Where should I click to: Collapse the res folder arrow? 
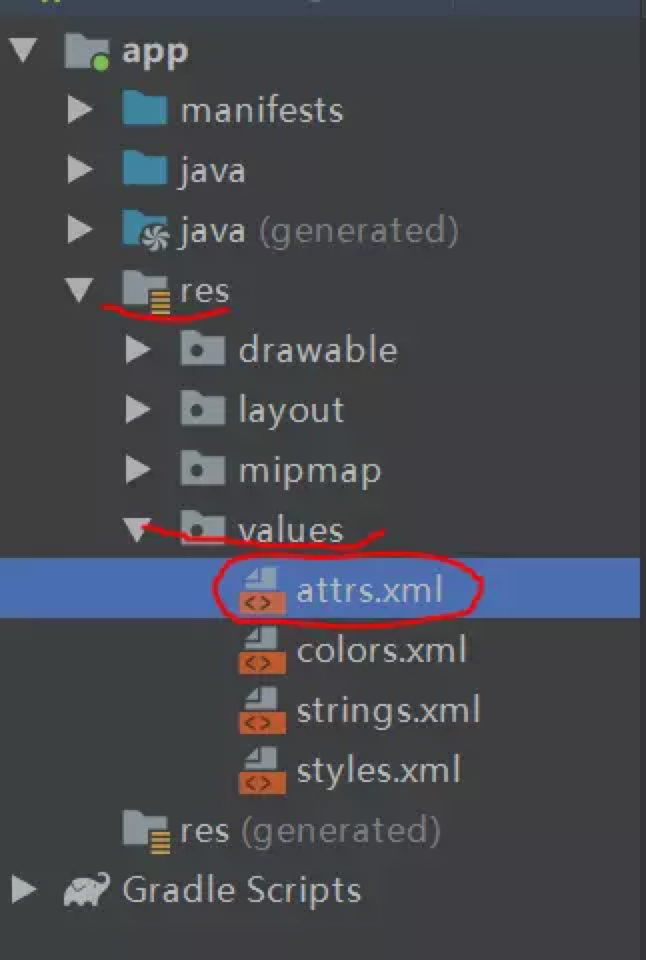(x=80, y=290)
